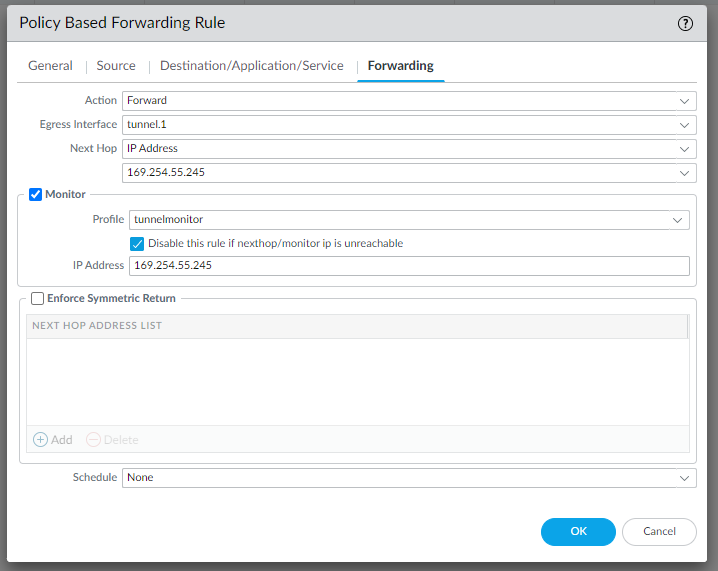Image resolution: width=718 pixels, height=571 pixels.
Task: Select the Forwarding tab
Action: [x=400, y=66]
